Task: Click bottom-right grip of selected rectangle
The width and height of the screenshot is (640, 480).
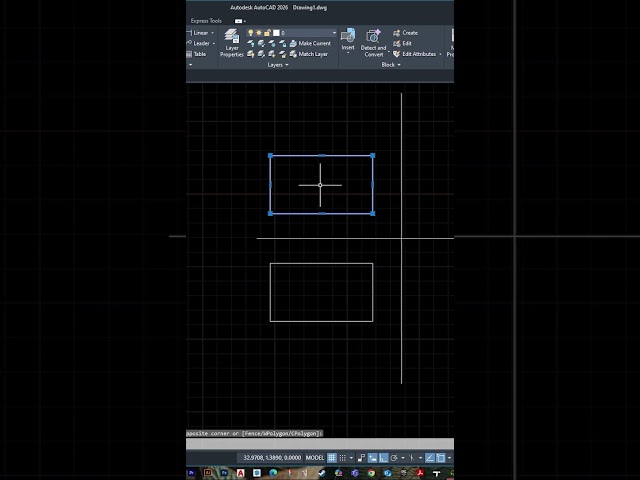Action: pyautogui.click(x=373, y=213)
